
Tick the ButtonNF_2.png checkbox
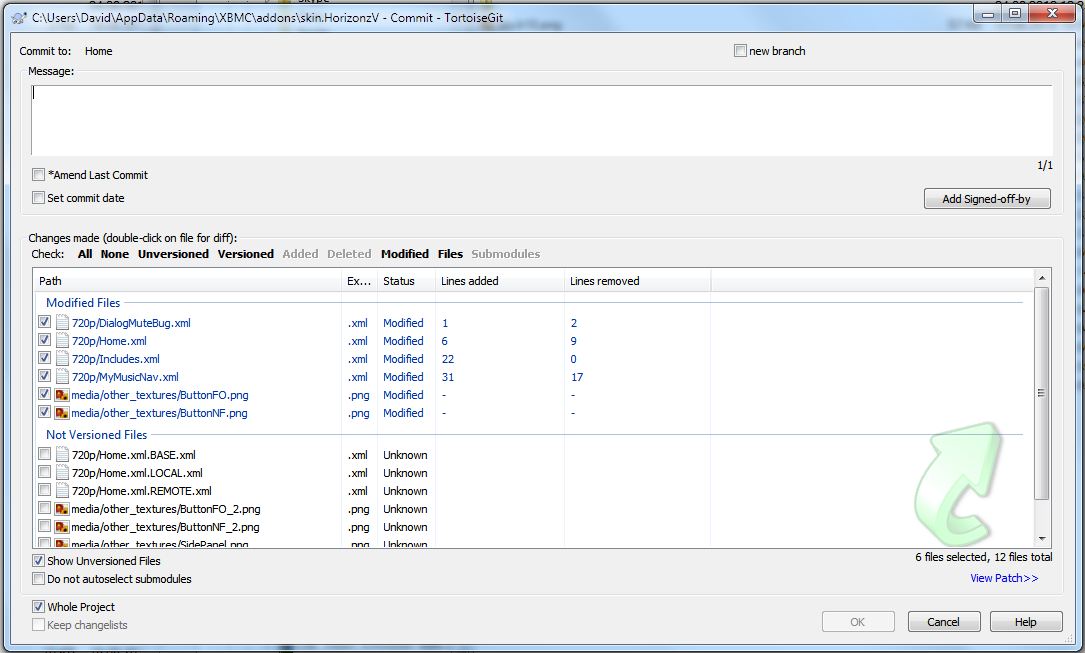pos(44,526)
